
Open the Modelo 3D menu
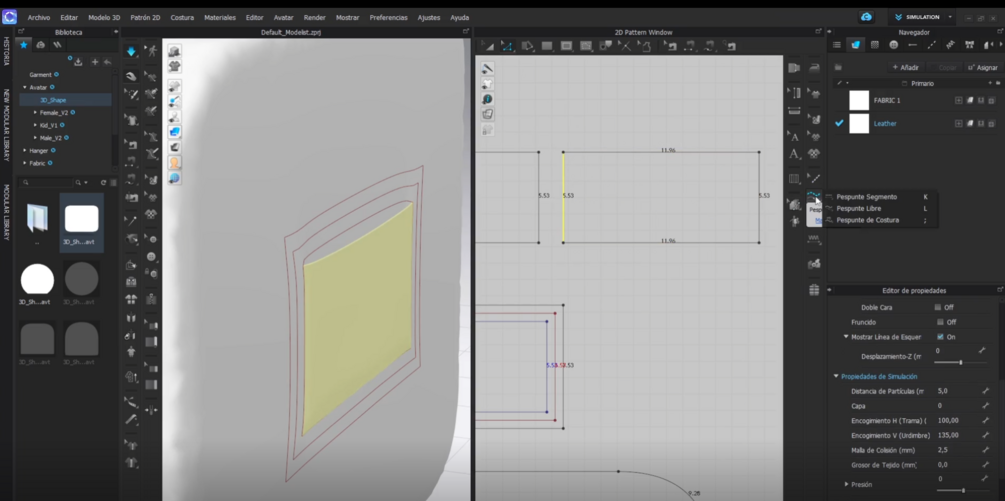click(x=104, y=17)
